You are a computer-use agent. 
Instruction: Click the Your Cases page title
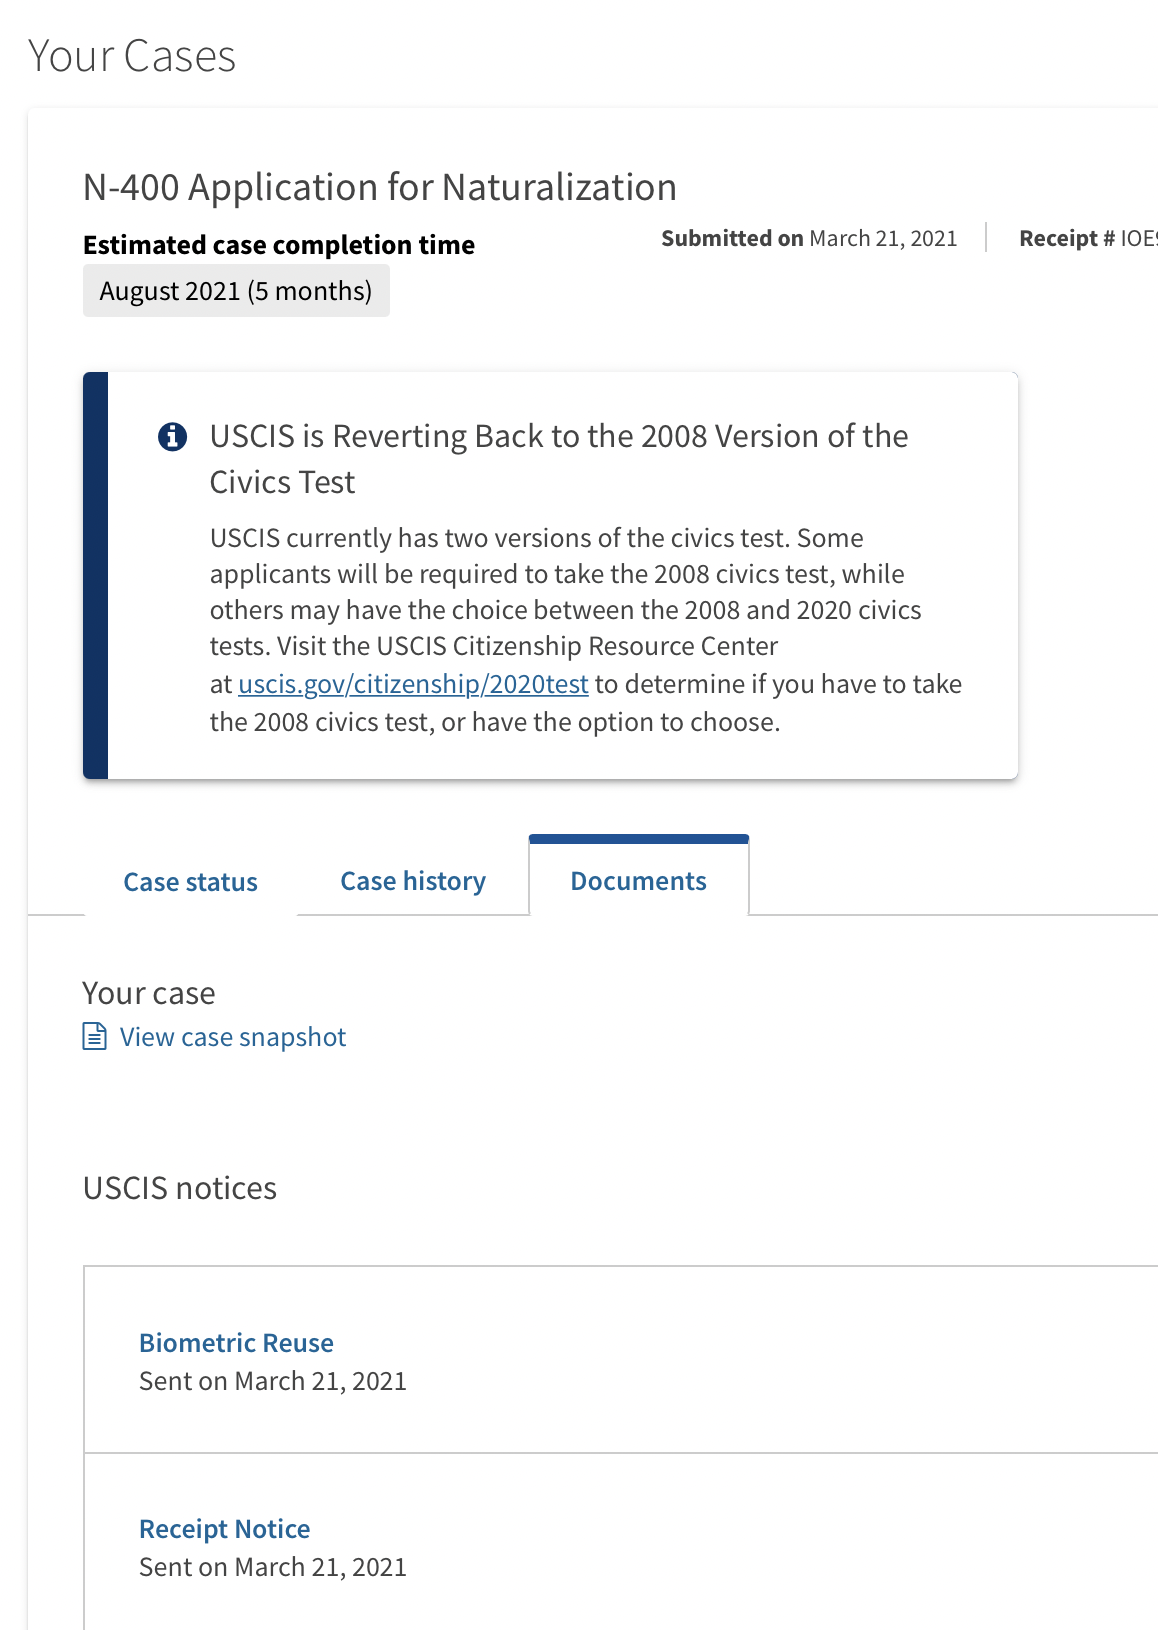132,56
